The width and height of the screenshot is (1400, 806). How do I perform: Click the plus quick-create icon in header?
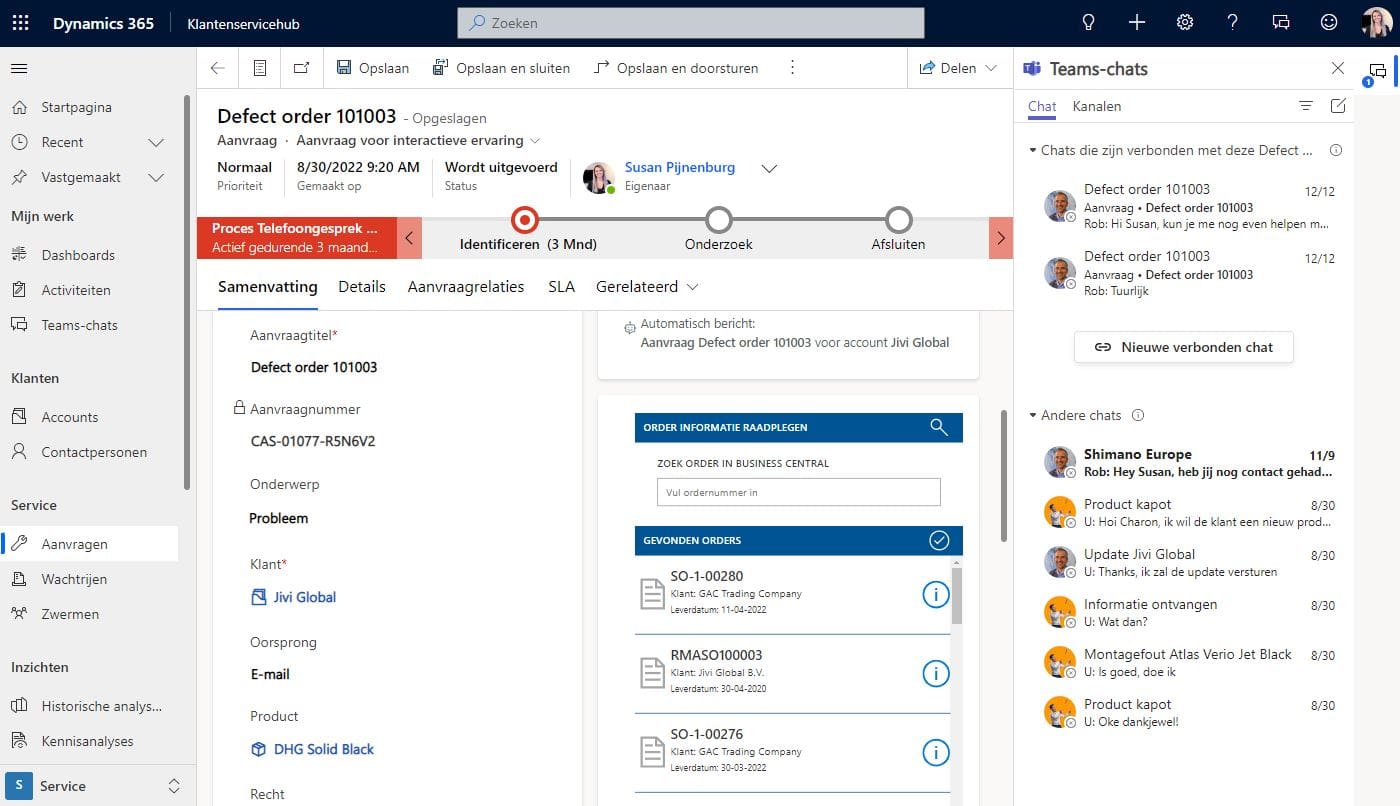tap(1137, 23)
